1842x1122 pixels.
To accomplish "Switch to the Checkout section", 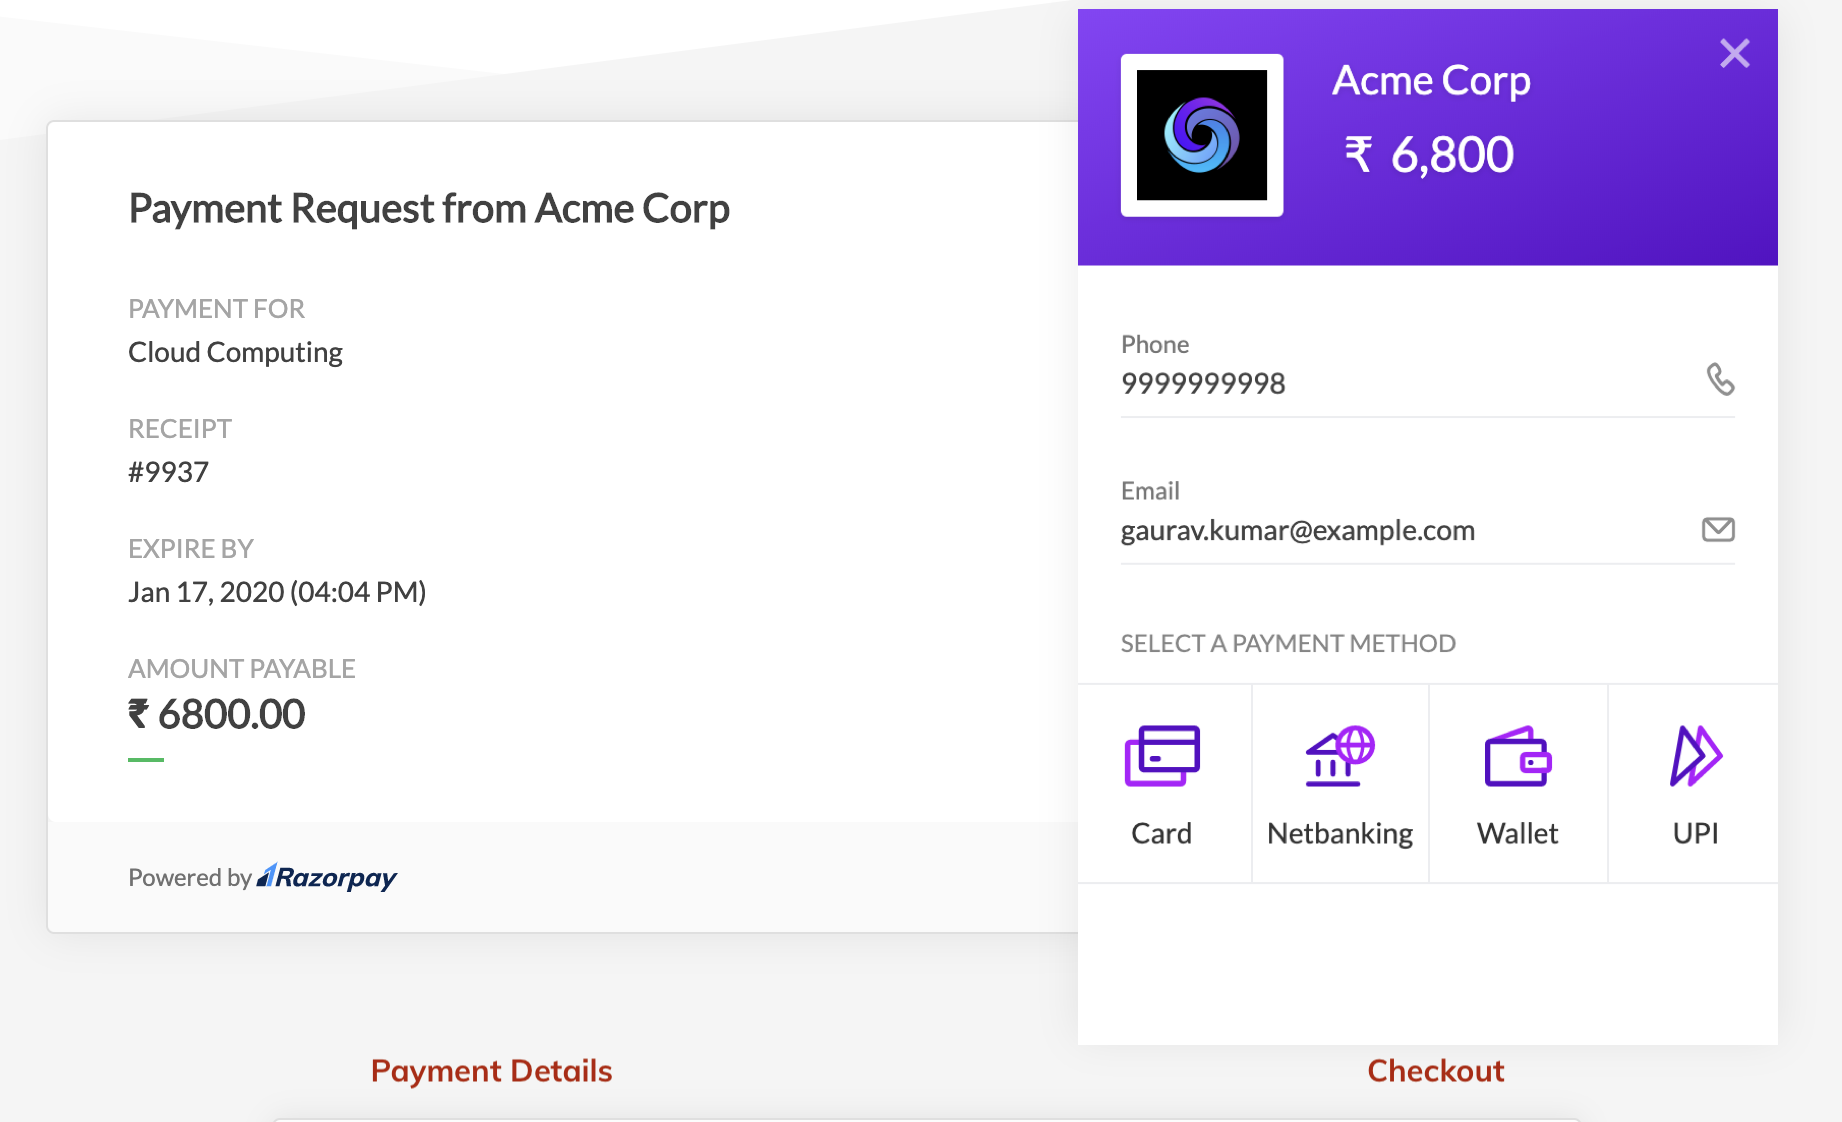I will [1435, 1070].
